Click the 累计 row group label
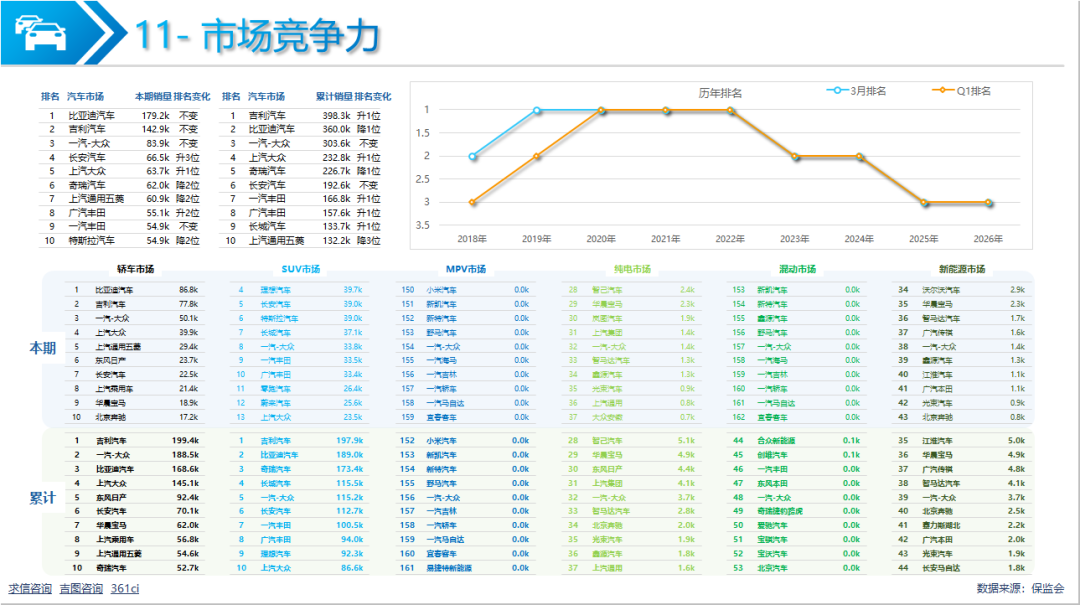This screenshot has width=1080, height=605. (x=43, y=498)
